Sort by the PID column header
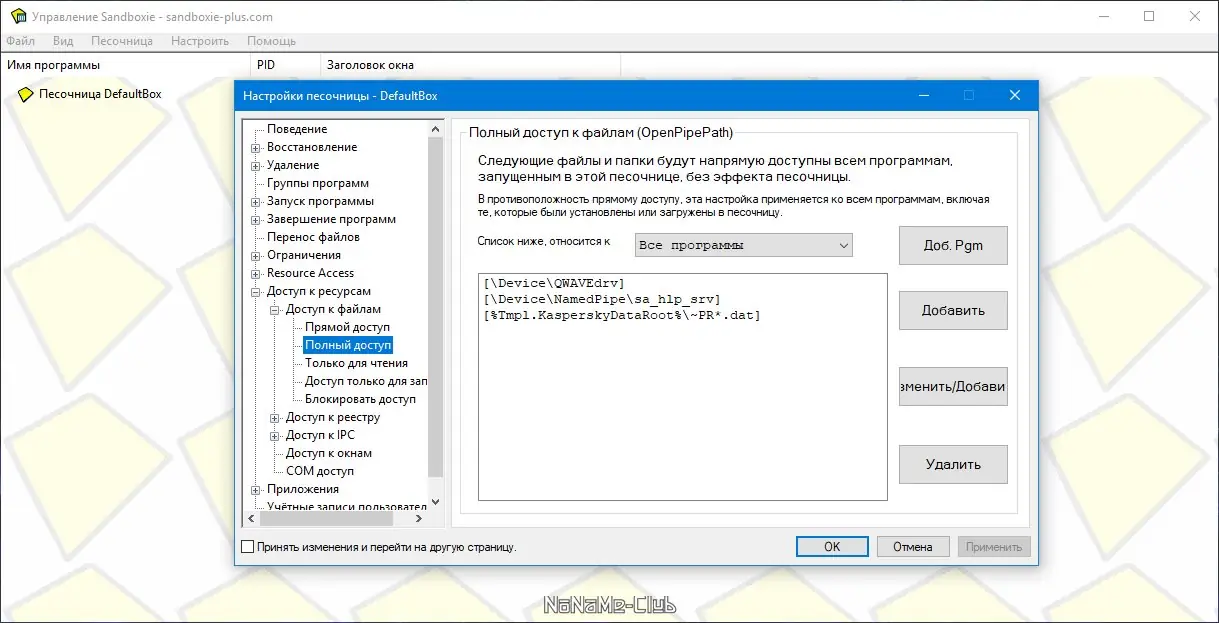 click(285, 65)
